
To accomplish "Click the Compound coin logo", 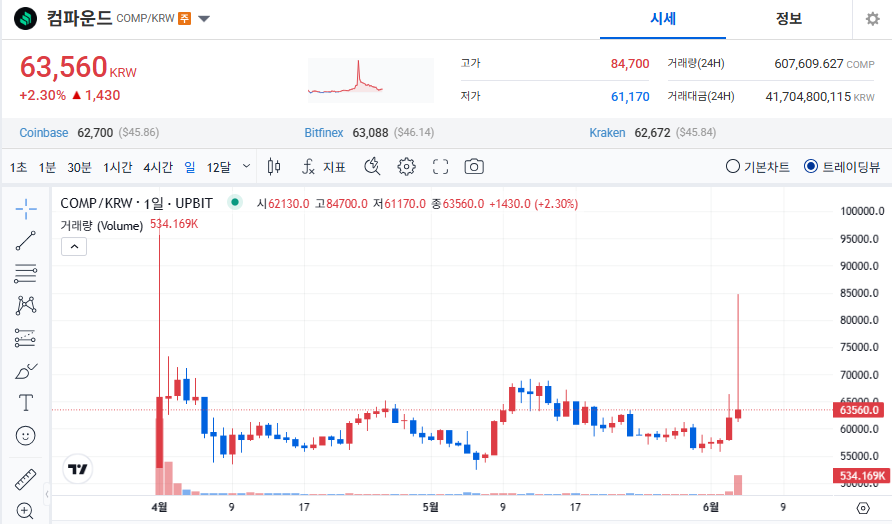I will pyautogui.click(x=25, y=19).
